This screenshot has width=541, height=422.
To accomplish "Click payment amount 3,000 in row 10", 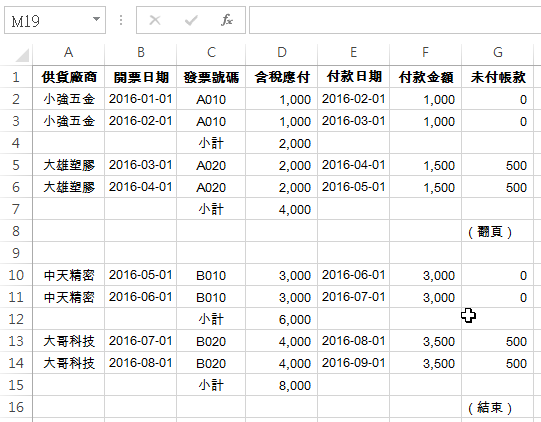I will [x=425, y=275].
